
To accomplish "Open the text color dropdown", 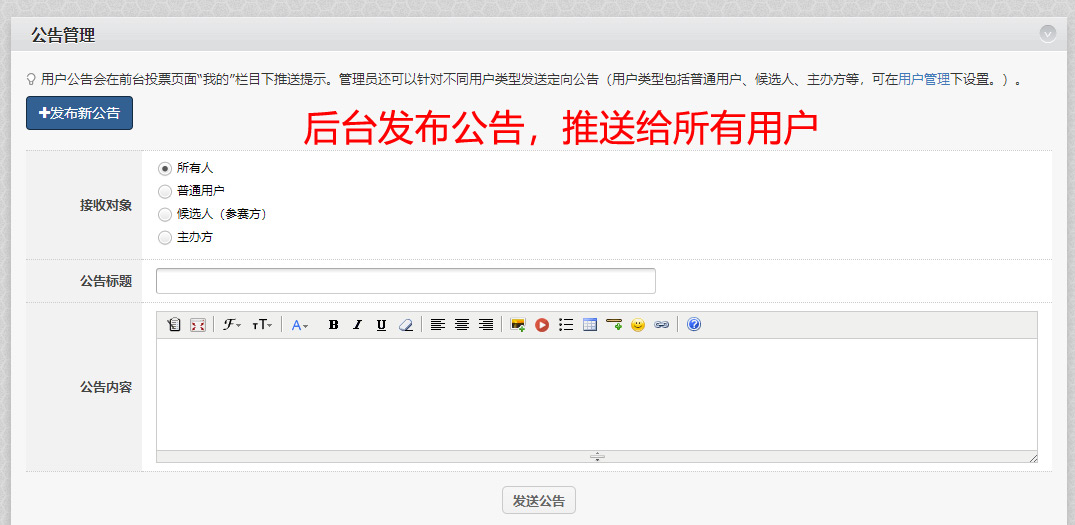I will 300,325.
